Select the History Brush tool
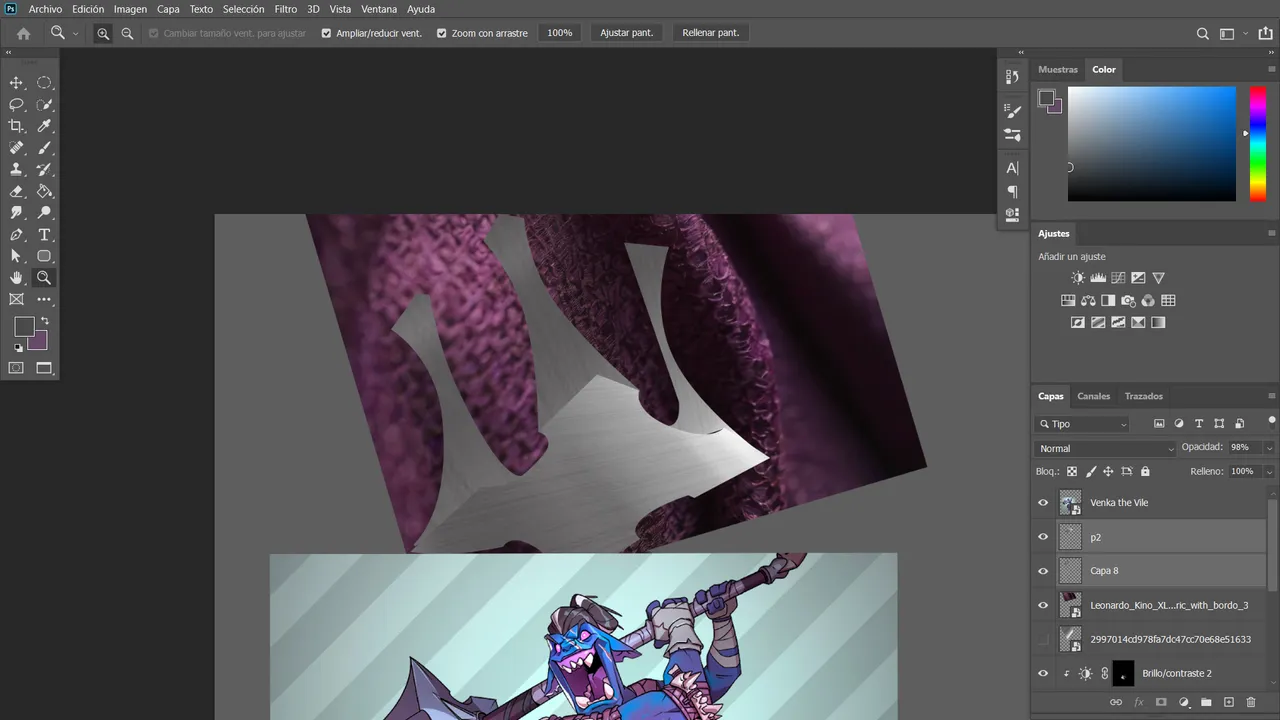Viewport: 1280px width, 720px height. [x=44, y=170]
